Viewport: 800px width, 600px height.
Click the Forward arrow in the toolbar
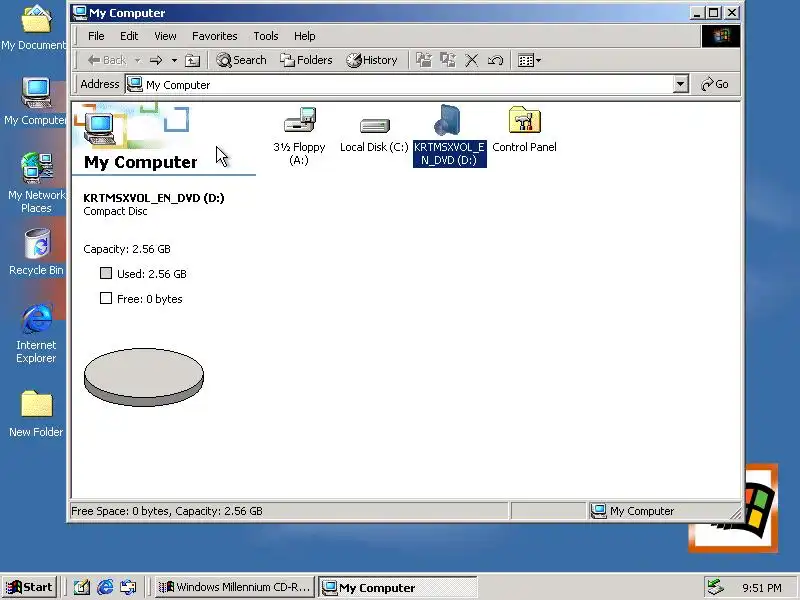pos(156,60)
